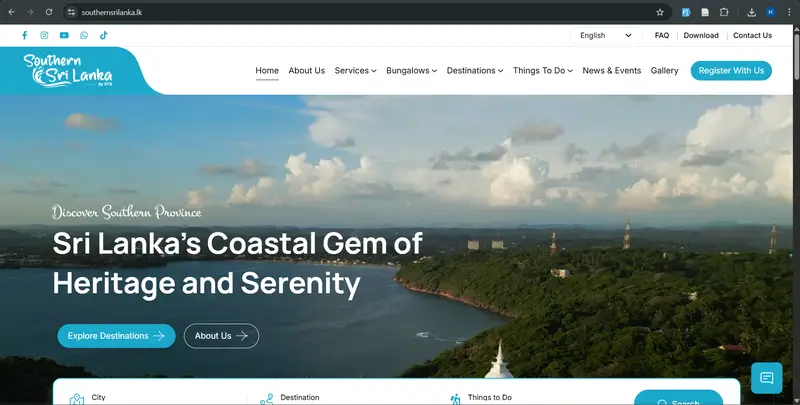Open the browser extensions puzzle icon
Image resolution: width=800 pixels, height=405 pixels.
tap(724, 12)
